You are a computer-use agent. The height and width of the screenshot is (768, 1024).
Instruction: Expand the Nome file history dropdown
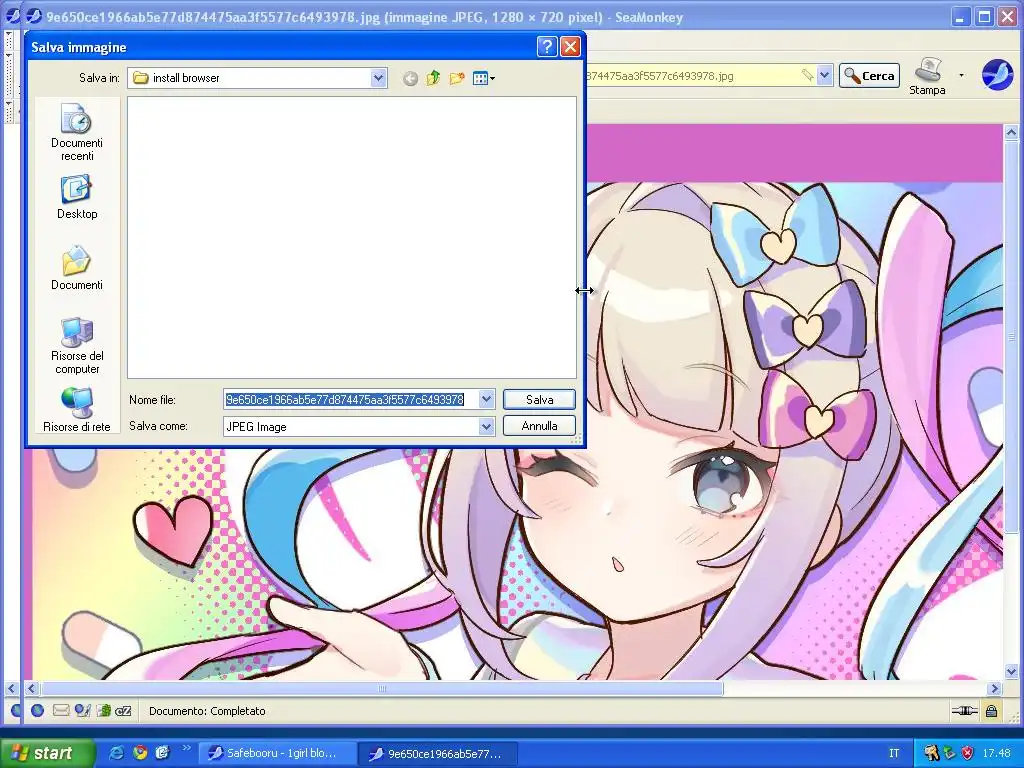tap(487, 399)
